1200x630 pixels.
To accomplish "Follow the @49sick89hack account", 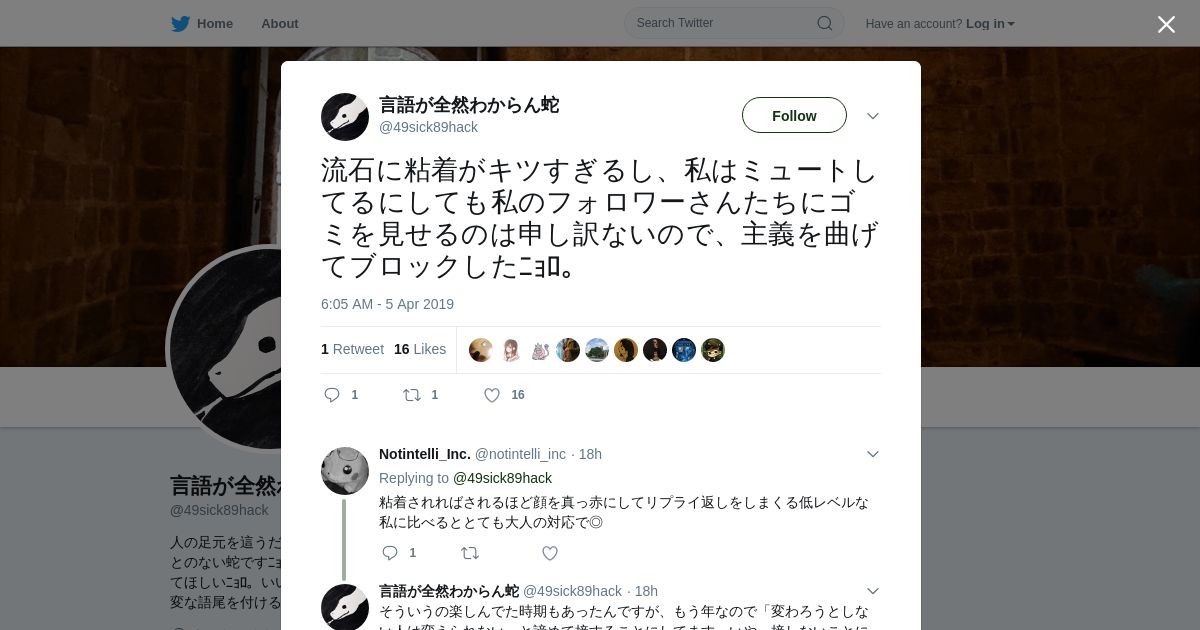I will click(794, 115).
